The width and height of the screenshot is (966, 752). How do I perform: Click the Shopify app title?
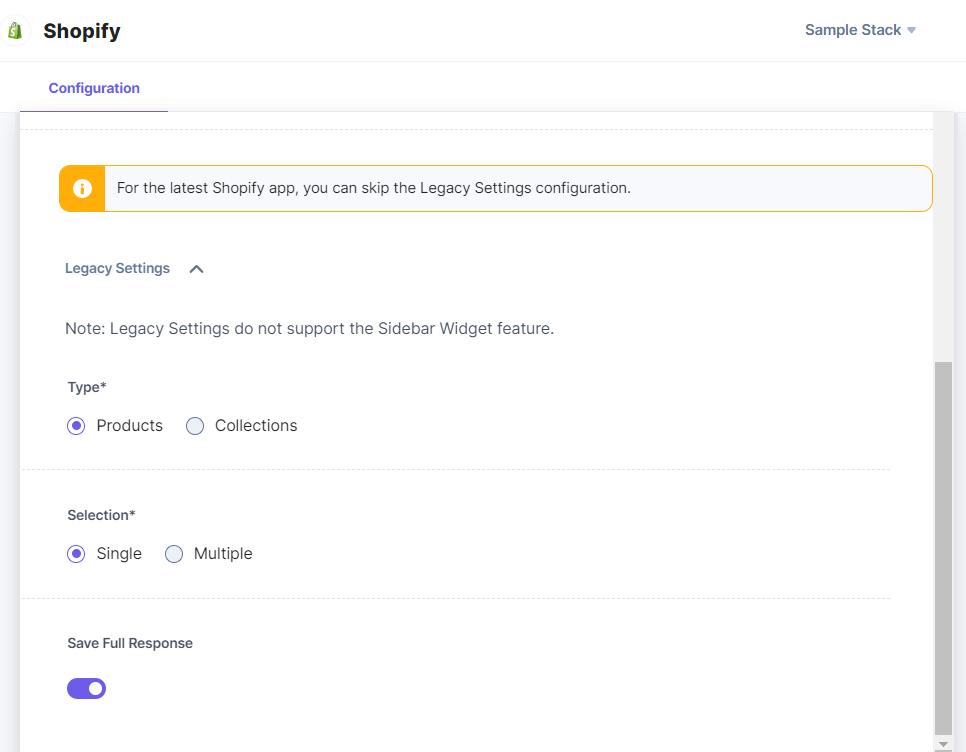(x=81, y=31)
